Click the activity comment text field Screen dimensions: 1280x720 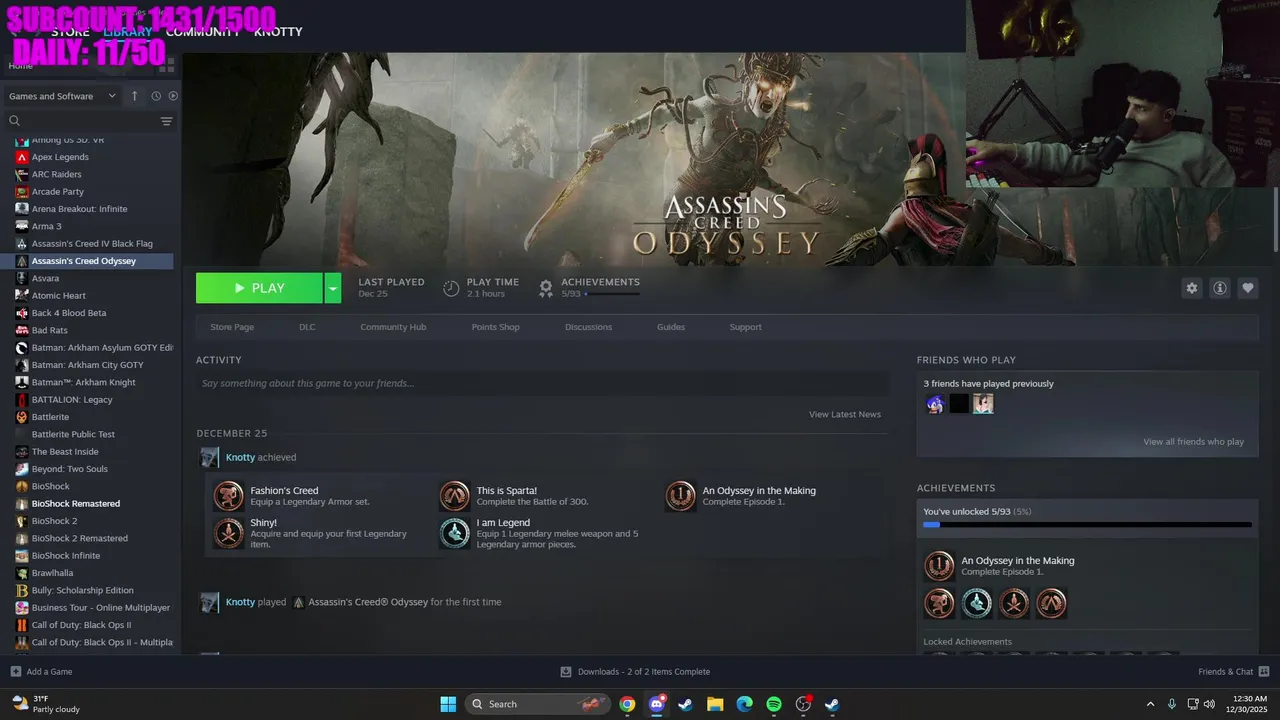pyautogui.click(x=542, y=384)
